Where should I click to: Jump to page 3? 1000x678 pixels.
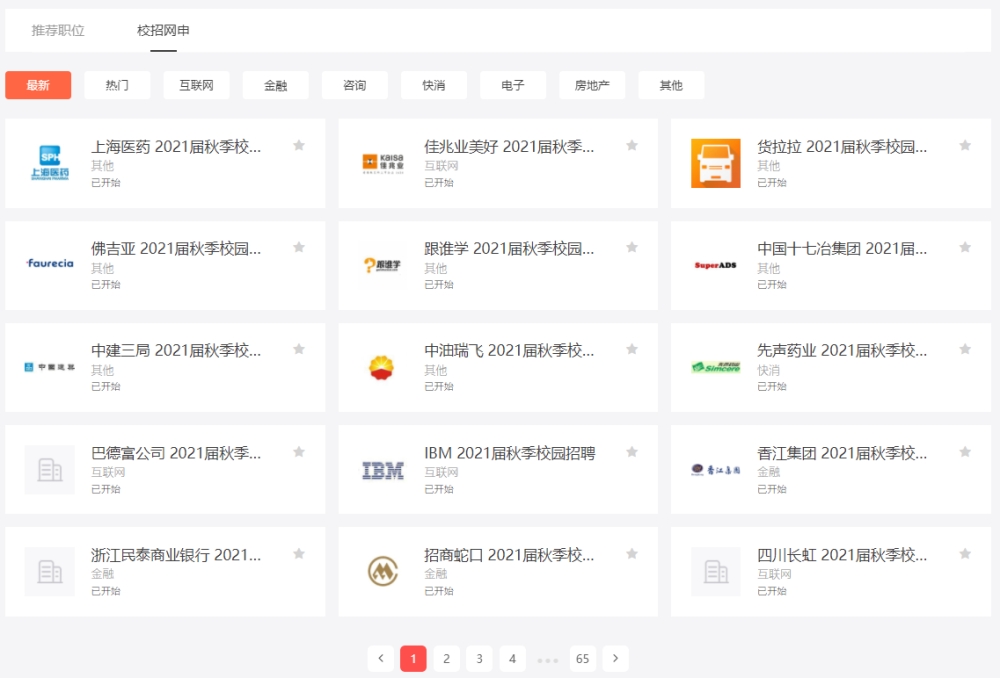480,658
